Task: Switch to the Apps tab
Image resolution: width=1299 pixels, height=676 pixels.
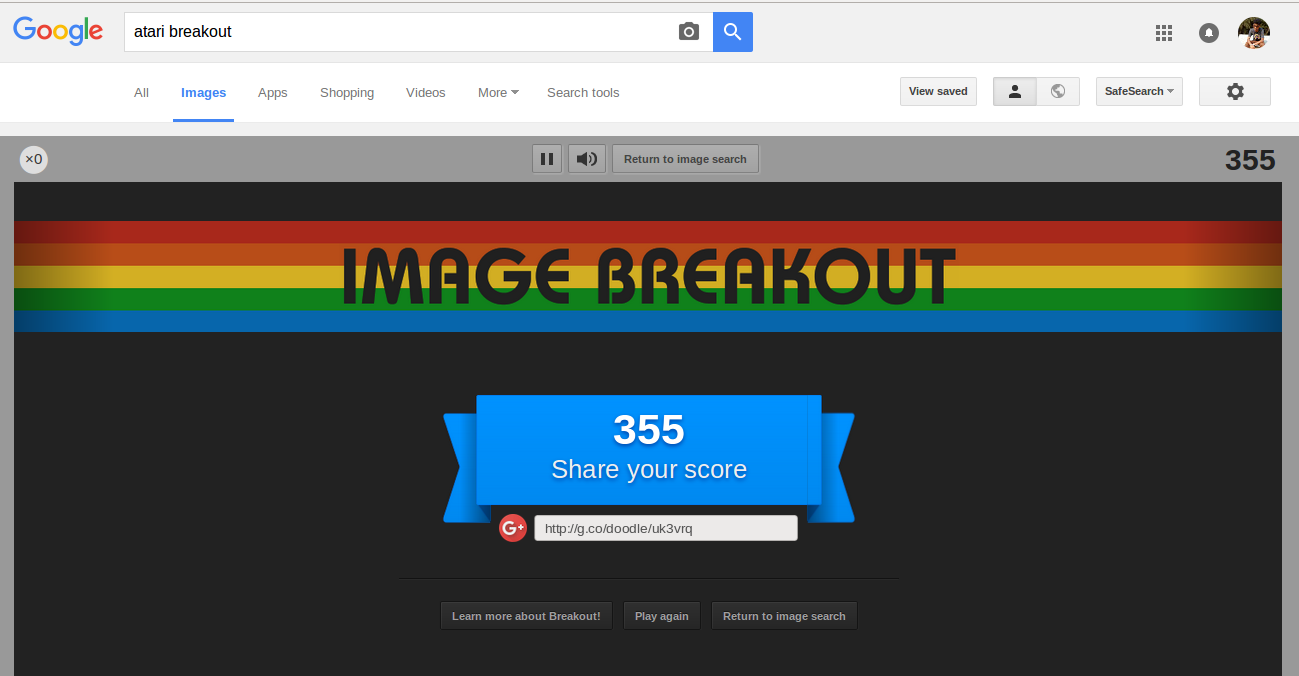Action: pos(272,93)
